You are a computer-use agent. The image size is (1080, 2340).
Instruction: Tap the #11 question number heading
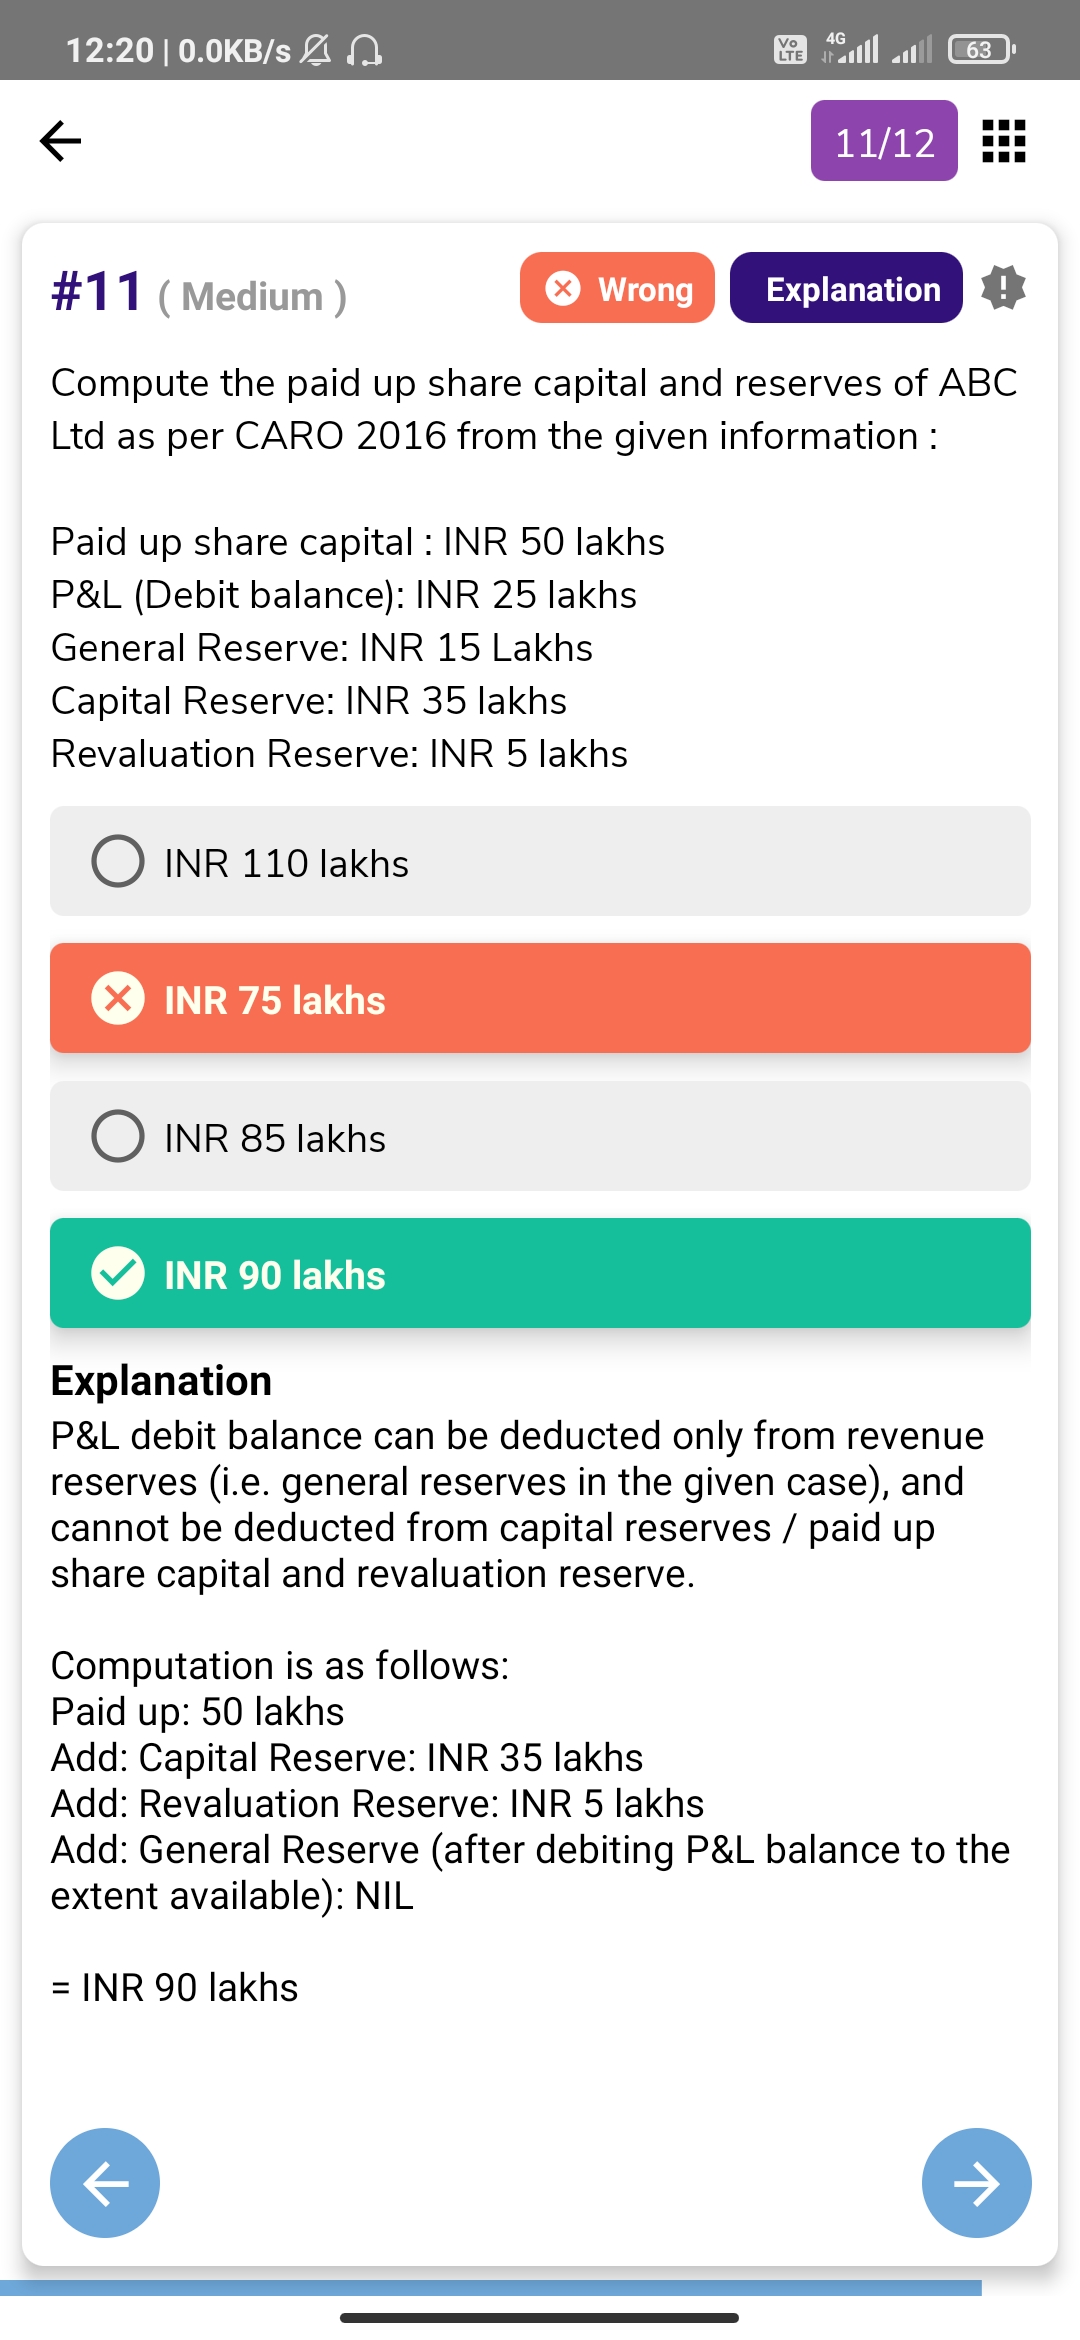click(x=97, y=292)
